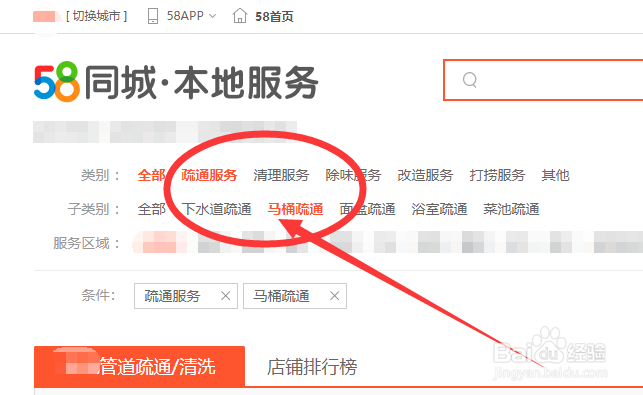Select 全部 in the 子类别 row
Image resolution: width=643 pixels, height=395 pixels.
(x=151, y=209)
